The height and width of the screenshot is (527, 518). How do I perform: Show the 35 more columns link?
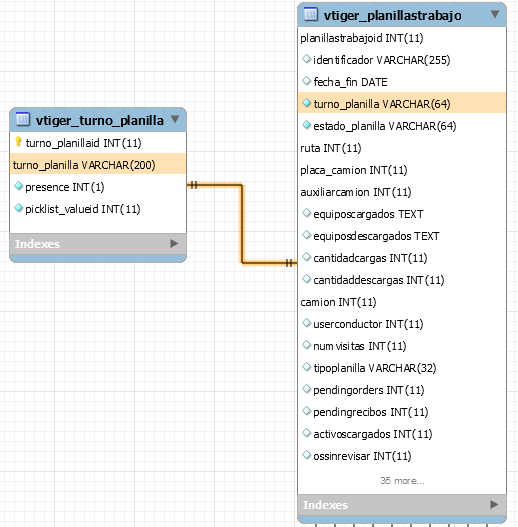[402, 481]
